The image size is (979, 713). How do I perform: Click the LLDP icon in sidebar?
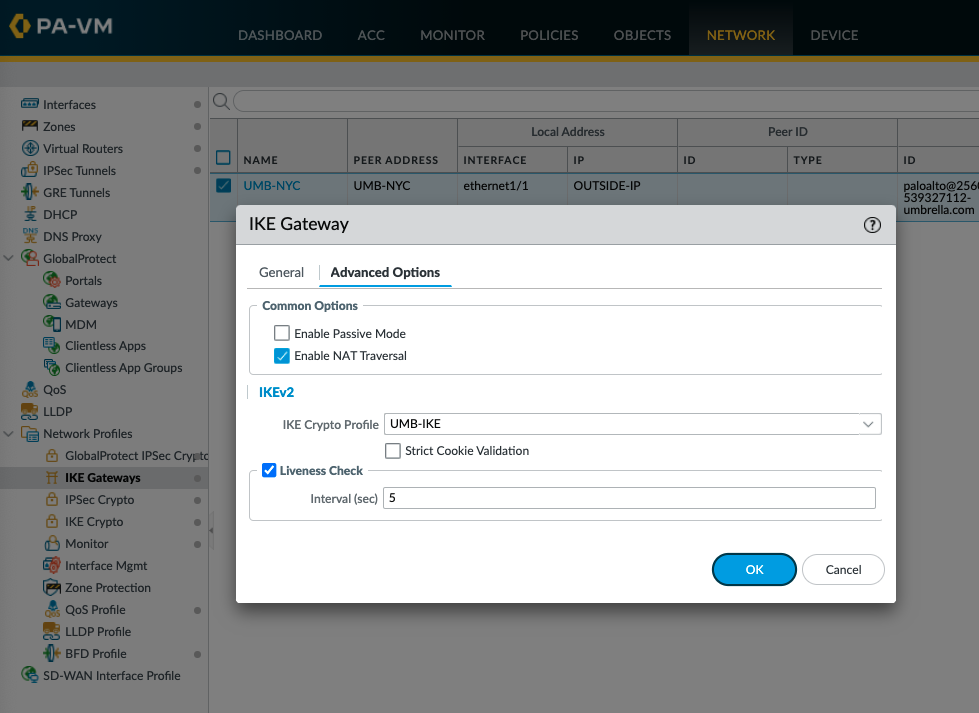(x=29, y=411)
